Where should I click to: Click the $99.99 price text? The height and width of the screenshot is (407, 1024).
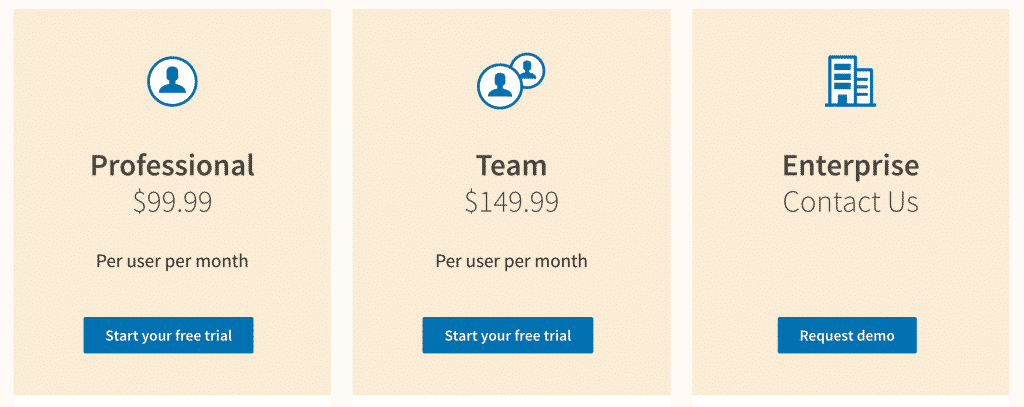coord(172,202)
